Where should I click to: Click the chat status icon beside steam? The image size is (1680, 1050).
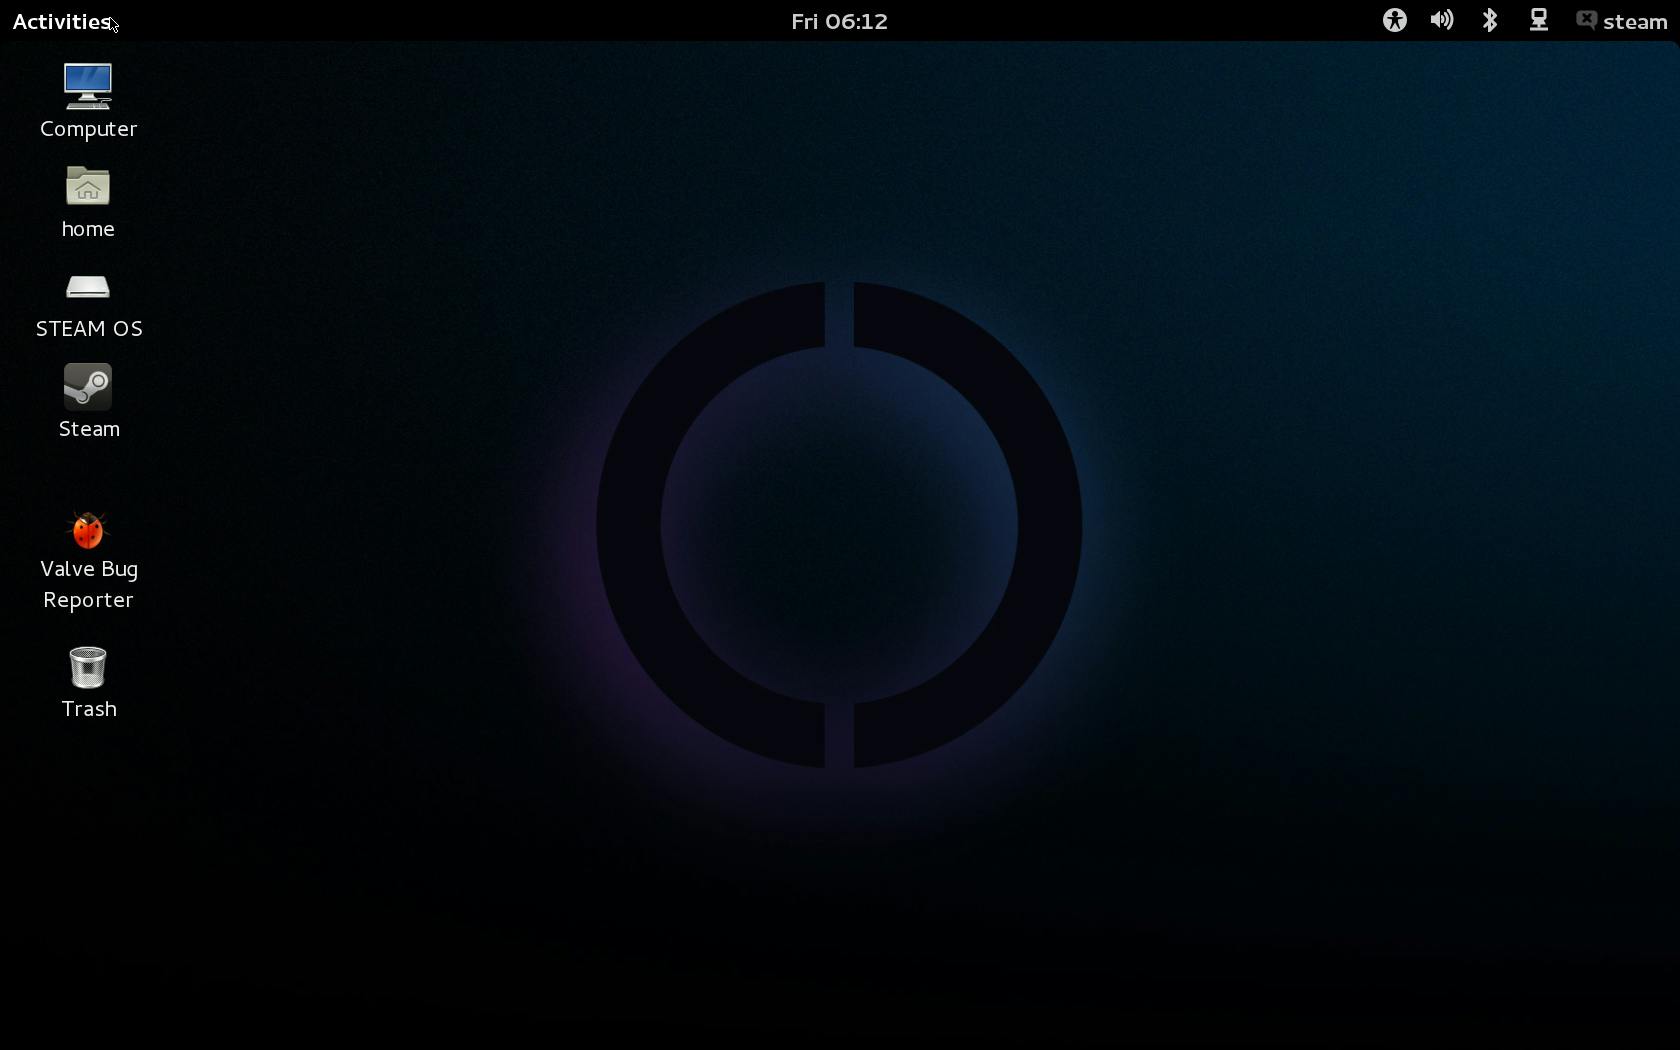tap(1587, 21)
